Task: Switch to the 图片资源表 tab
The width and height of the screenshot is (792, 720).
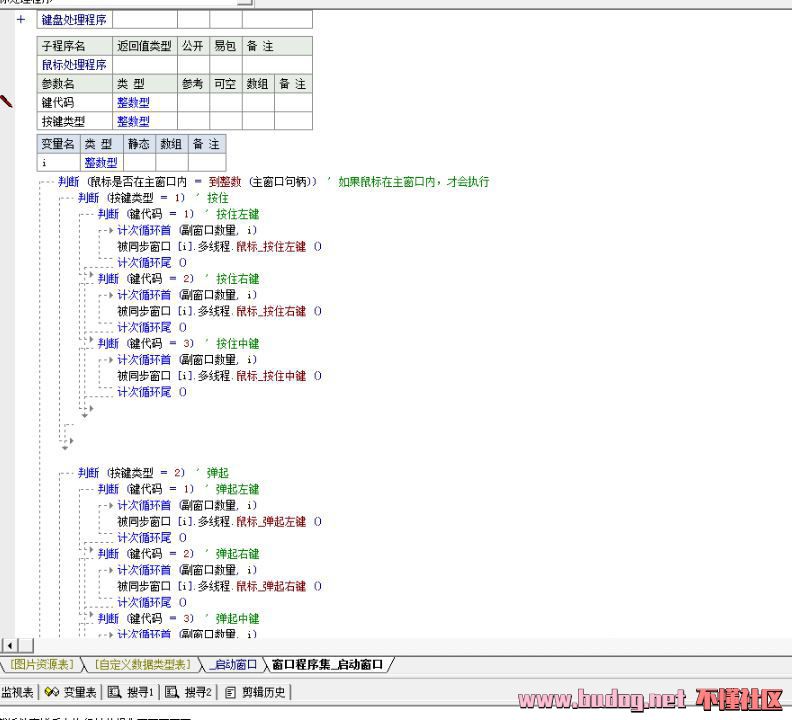Action: coord(40,665)
